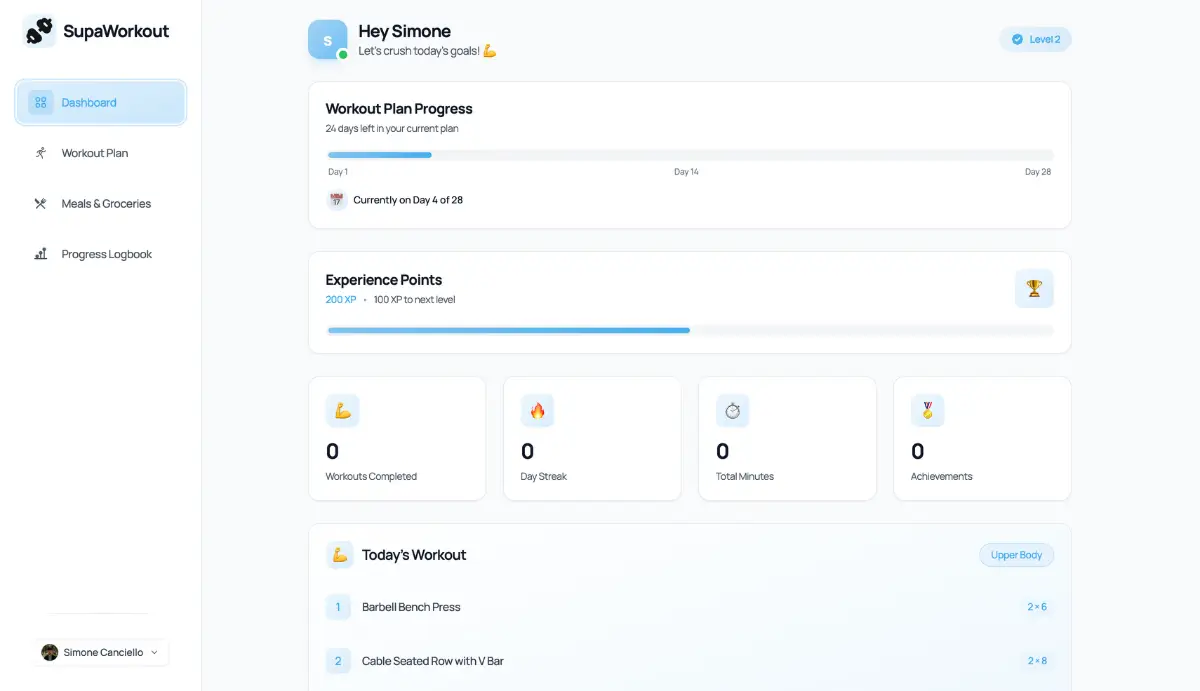Click the Experience Points progress bar

coord(690,330)
